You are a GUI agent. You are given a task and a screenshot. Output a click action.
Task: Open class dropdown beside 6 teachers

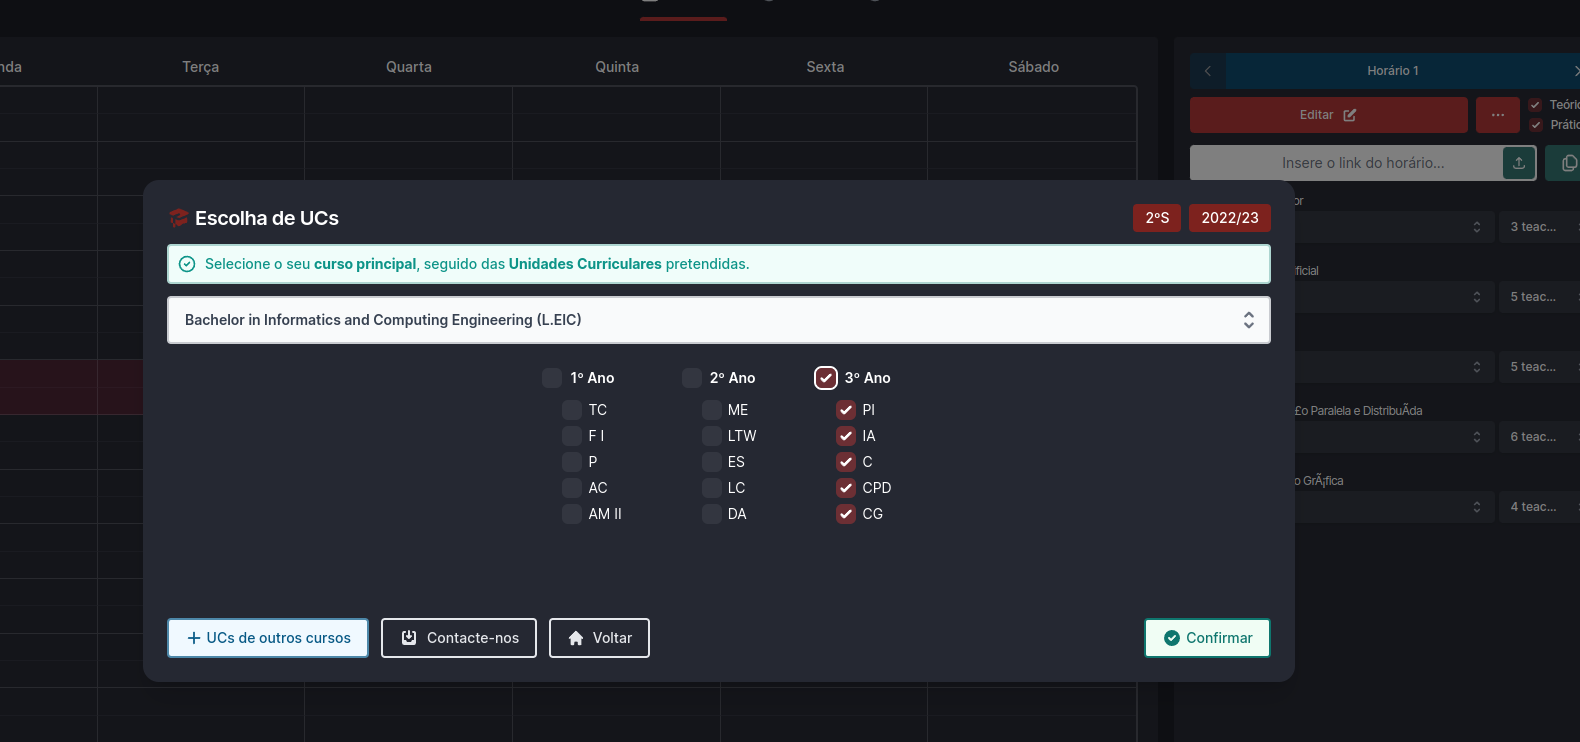click(x=1393, y=437)
